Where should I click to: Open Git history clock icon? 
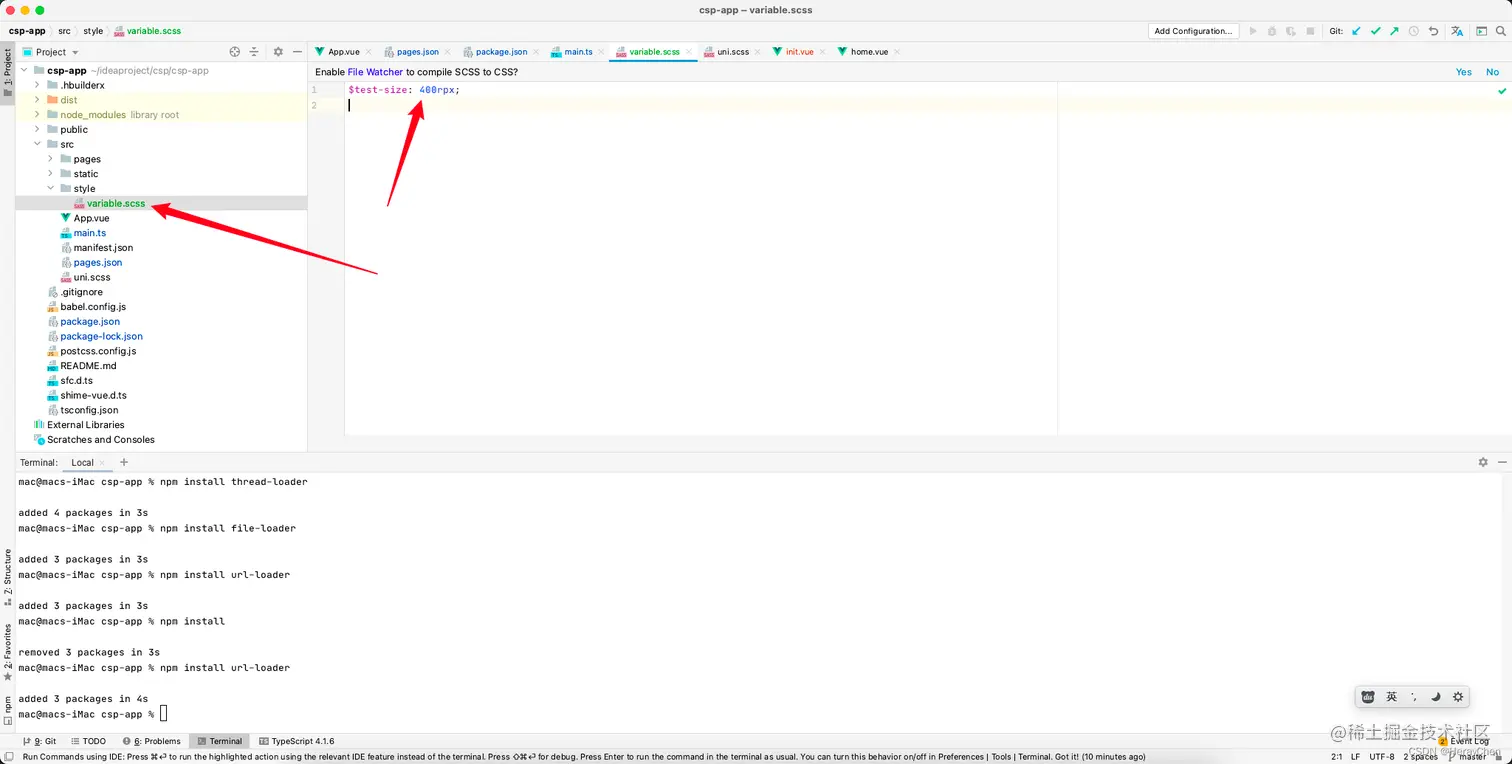click(x=1413, y=31)
